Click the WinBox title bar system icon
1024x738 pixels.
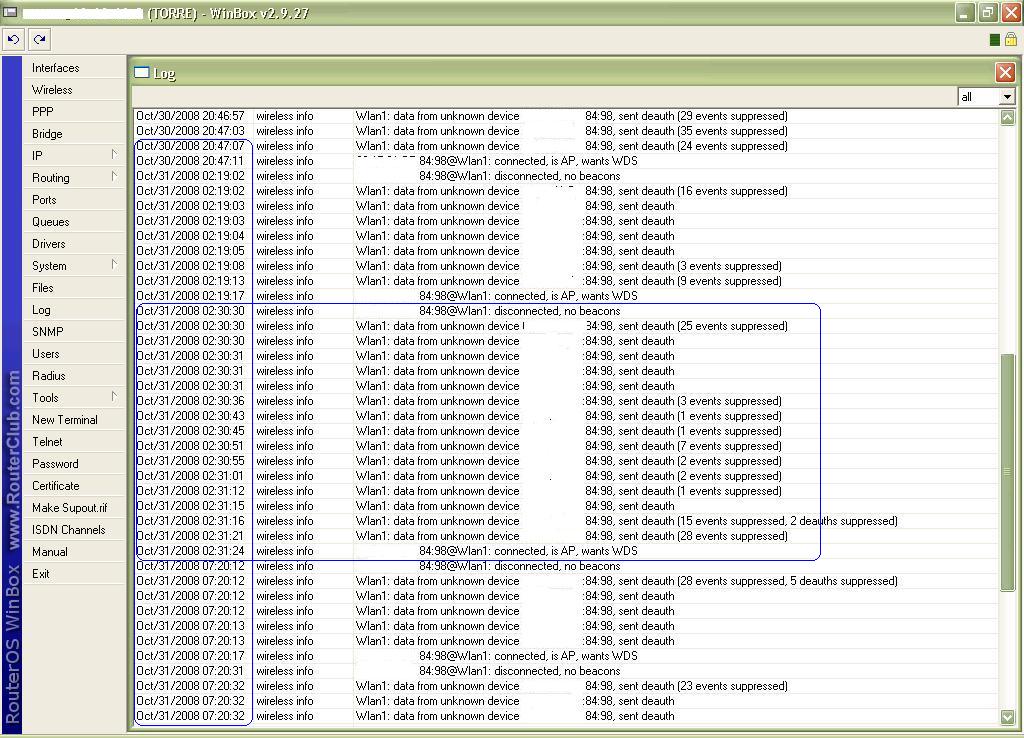(10, 12)
